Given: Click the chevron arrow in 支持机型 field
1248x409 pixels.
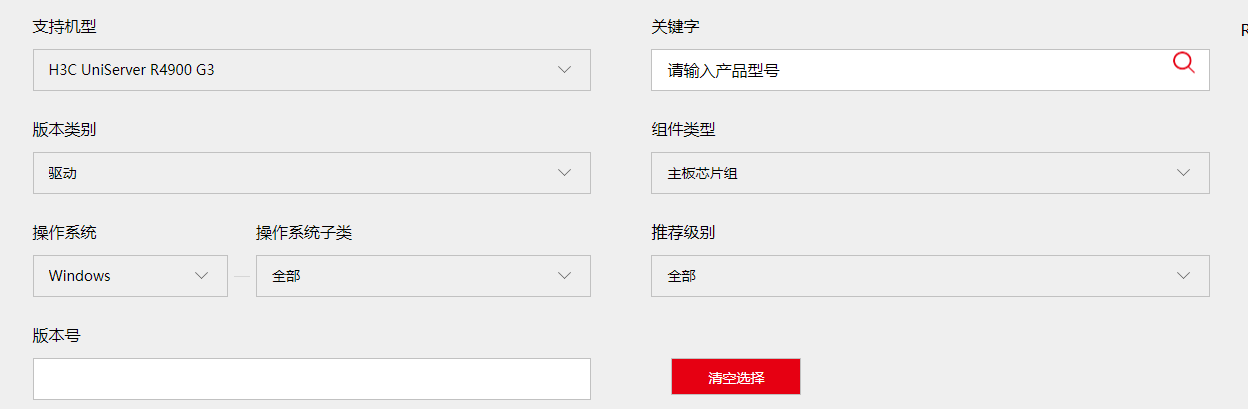Looking at the screenshot, I should (564, 70).
